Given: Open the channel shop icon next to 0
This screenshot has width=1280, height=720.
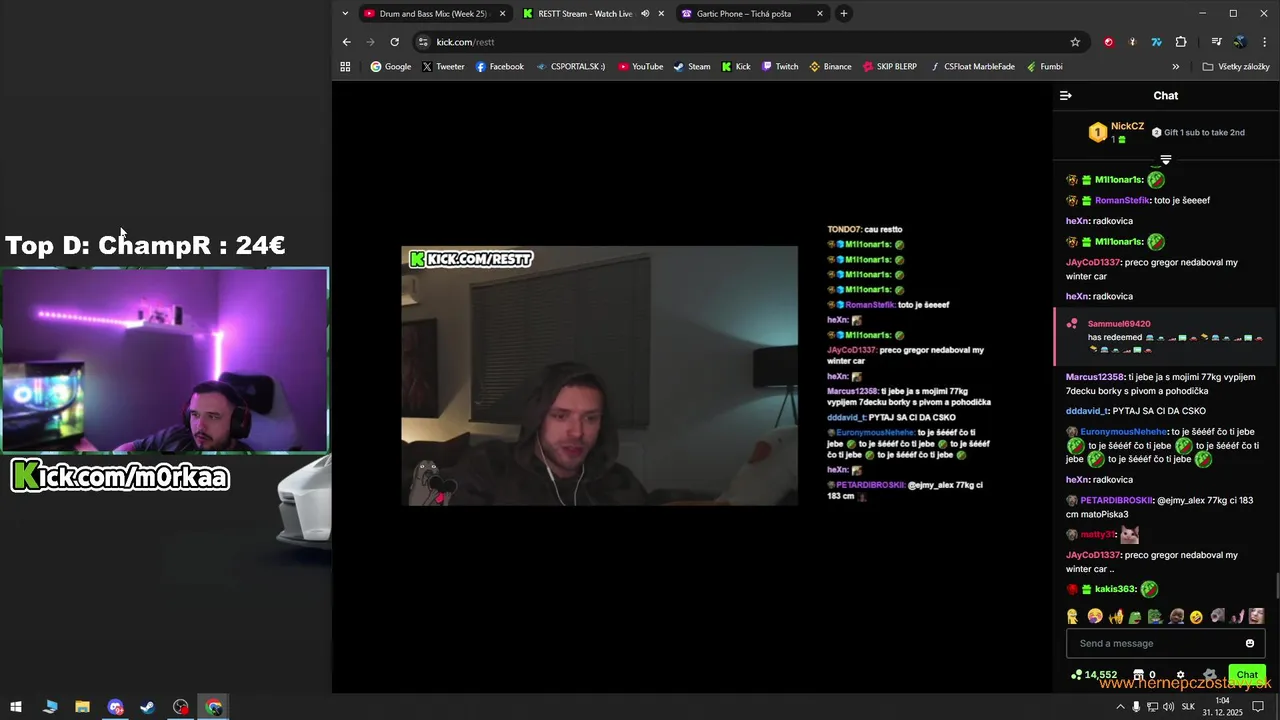Looking at the screenshot, I should 1138,675.
